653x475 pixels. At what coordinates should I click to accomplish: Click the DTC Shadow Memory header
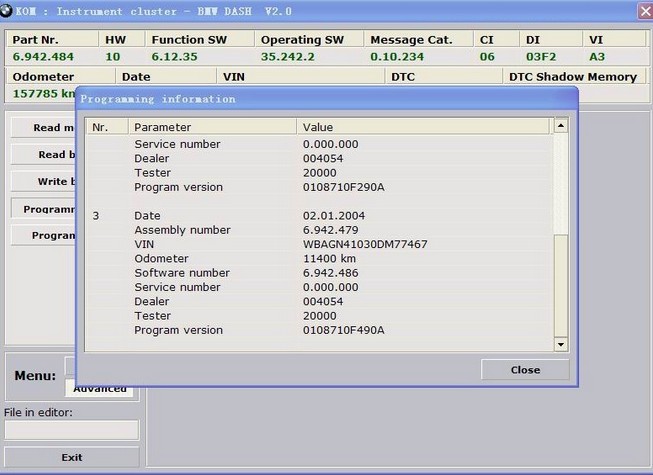(x=573, y=77)
